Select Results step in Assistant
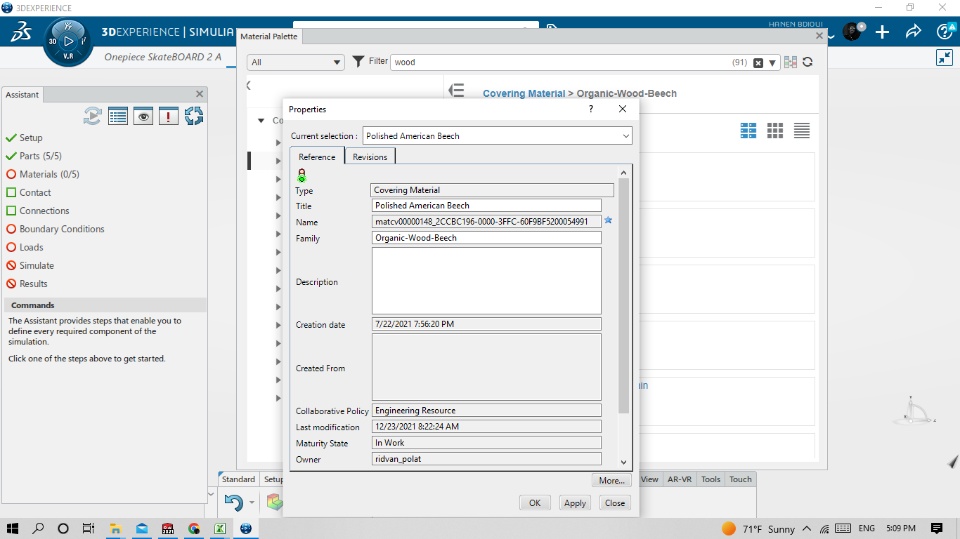 coord(33,284)
